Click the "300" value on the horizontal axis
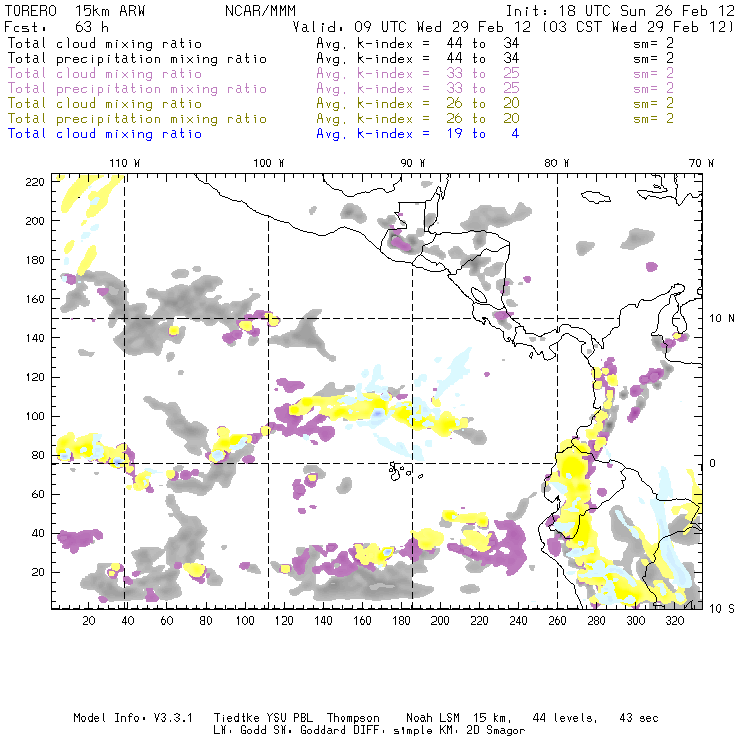Viewport: 740px width, 740px height. click(636, 621)
